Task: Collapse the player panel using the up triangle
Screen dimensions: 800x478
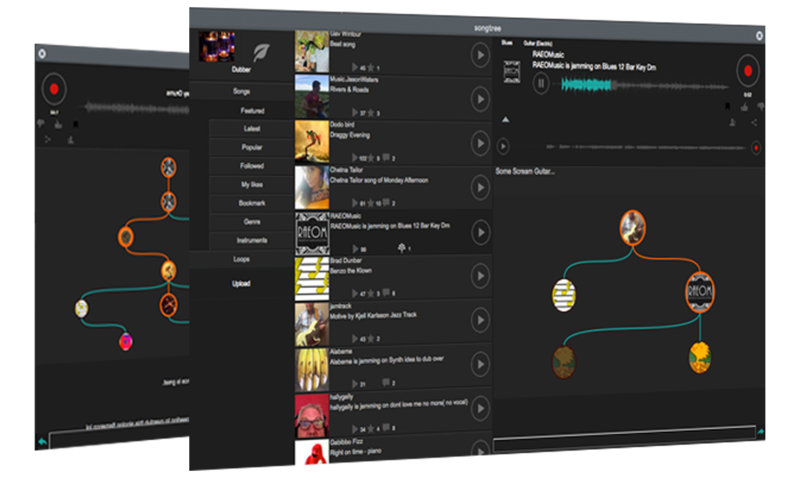Action: (x=504, y=120)
